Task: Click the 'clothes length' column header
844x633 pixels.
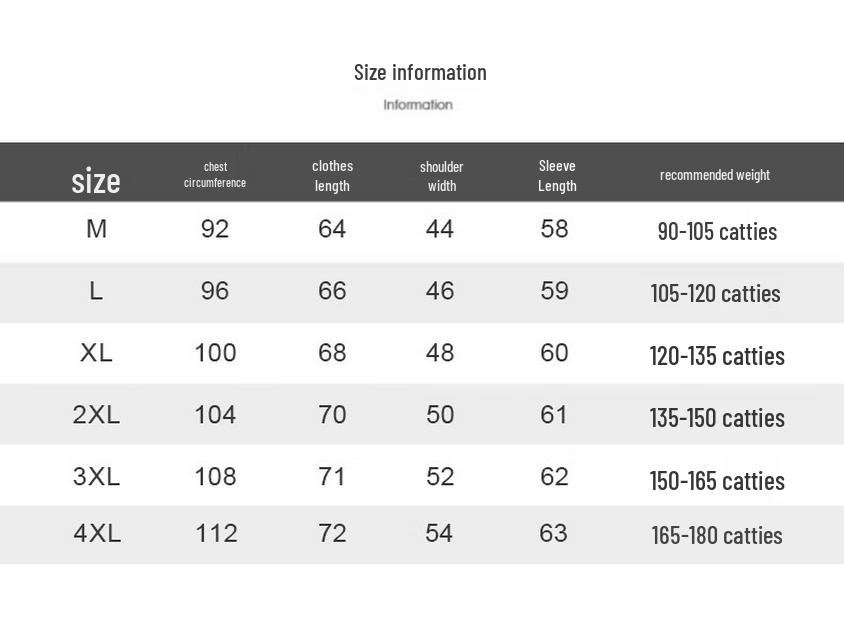Action: [x=332, y=176]
